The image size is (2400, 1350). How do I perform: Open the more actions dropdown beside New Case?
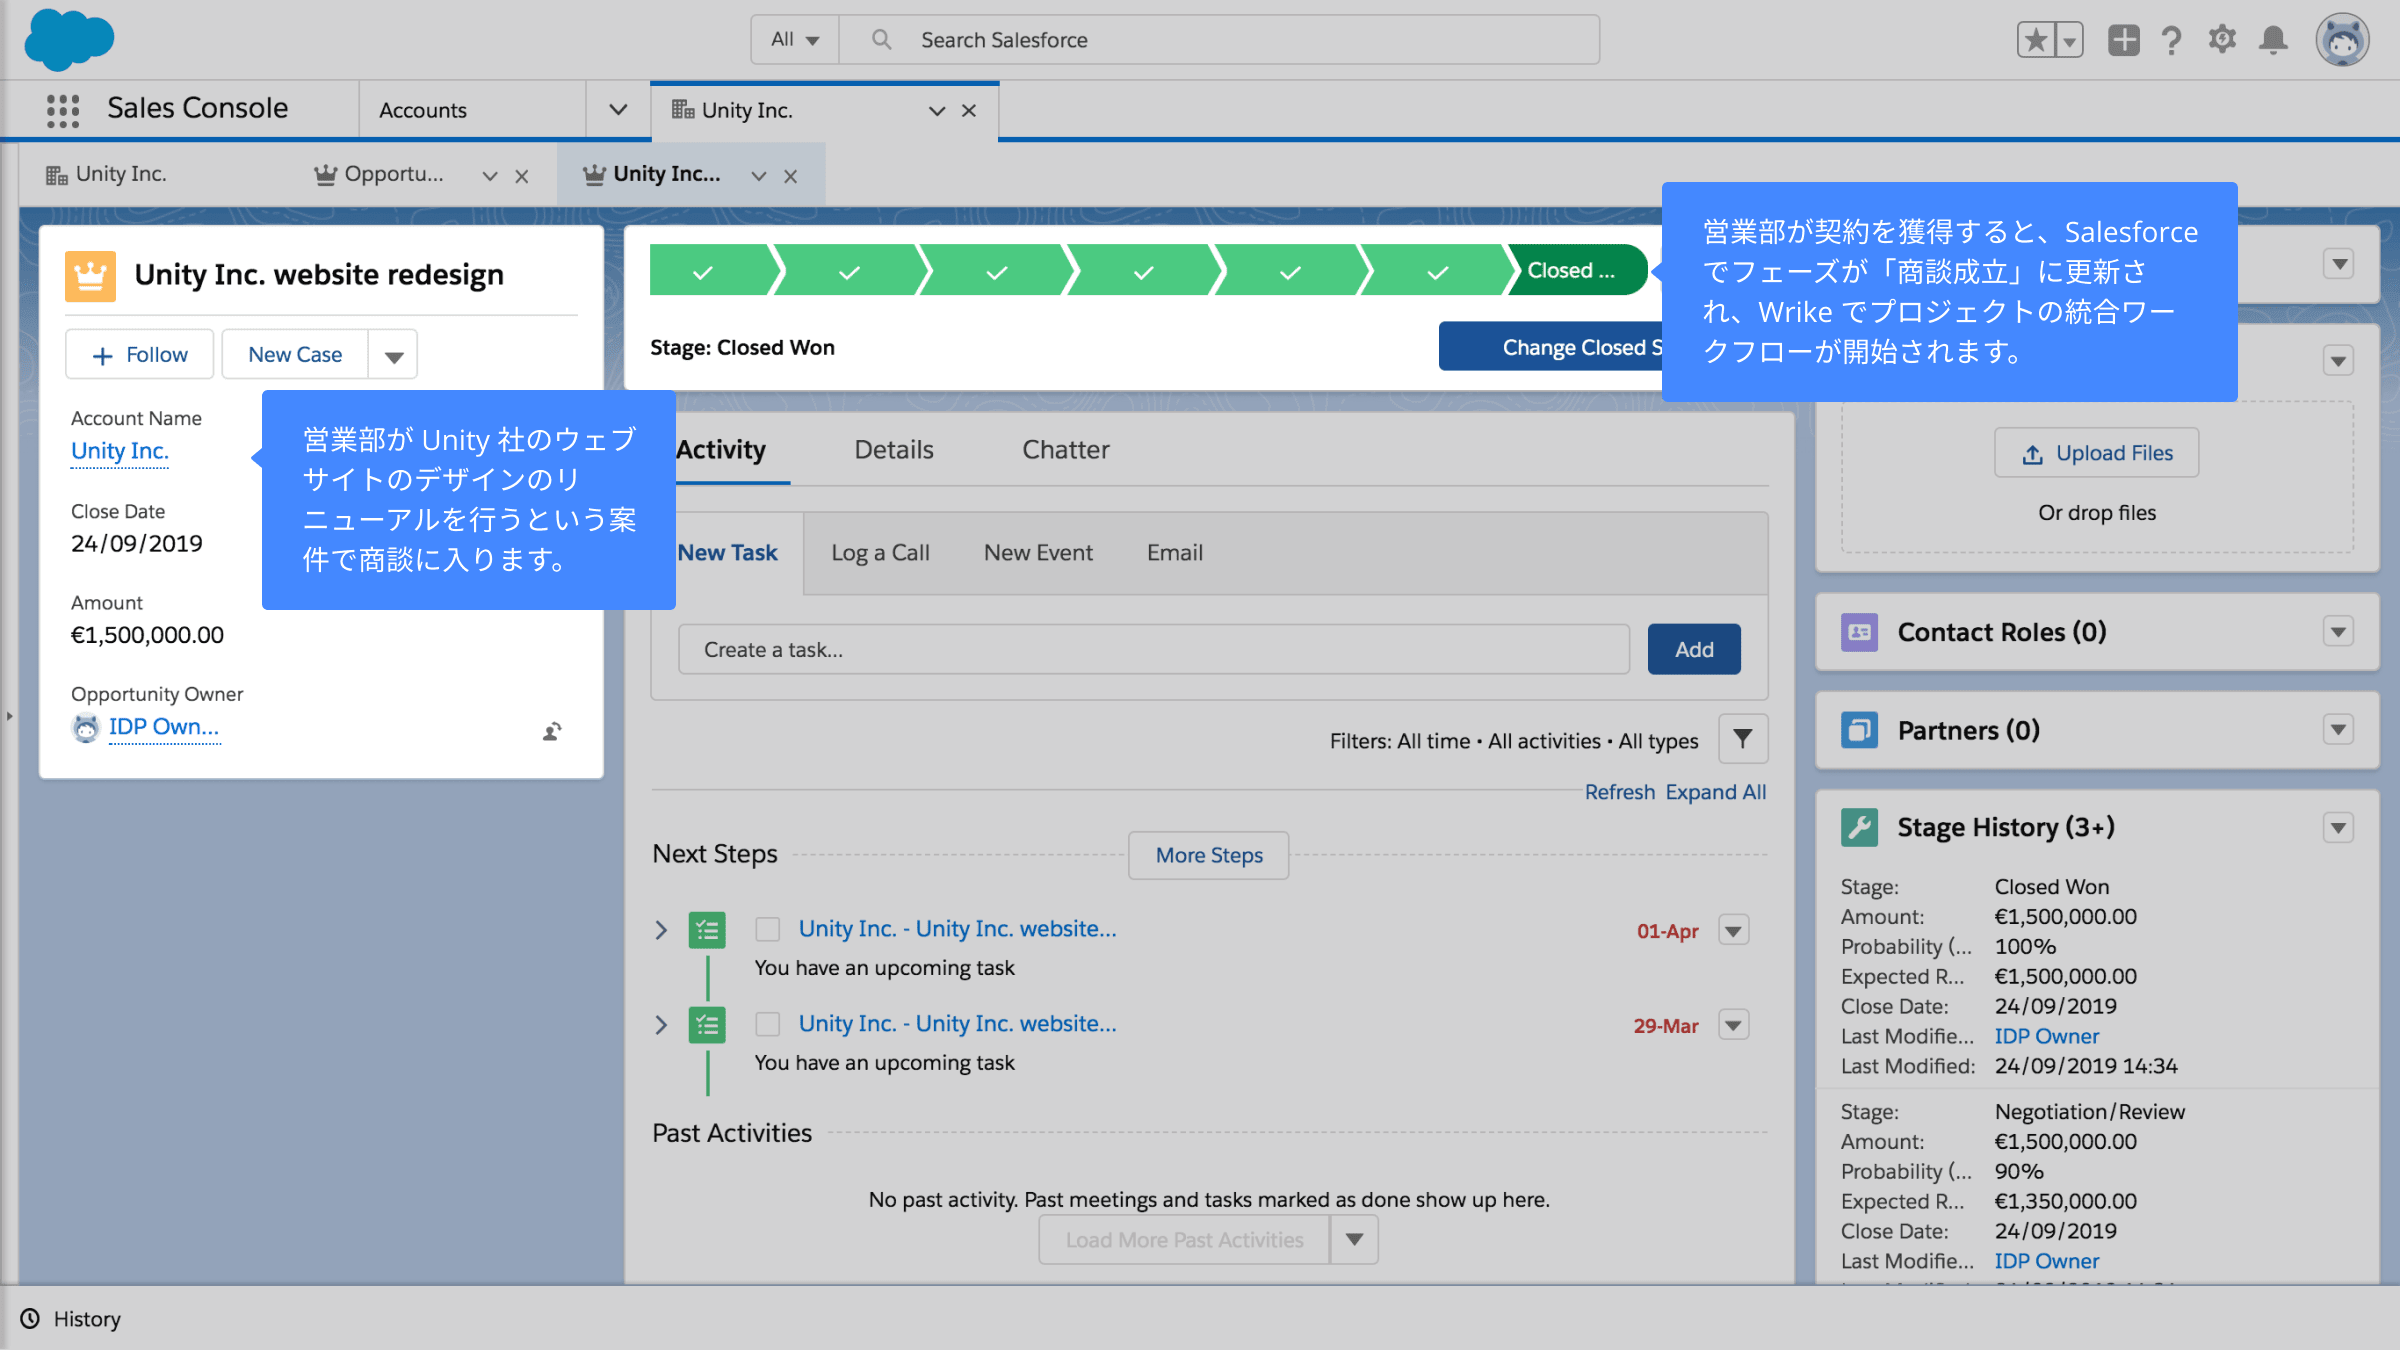[x=393, y=355]
